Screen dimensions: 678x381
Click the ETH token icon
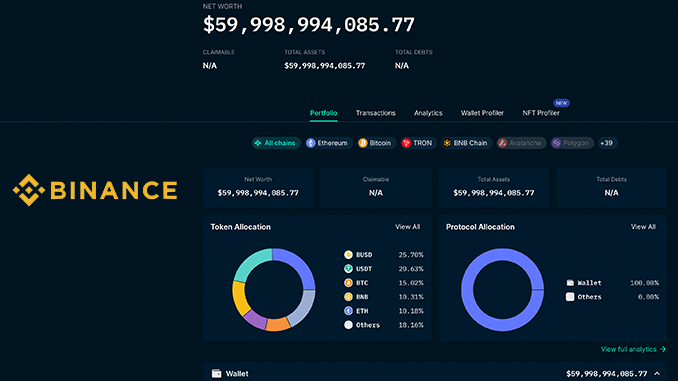348,311
